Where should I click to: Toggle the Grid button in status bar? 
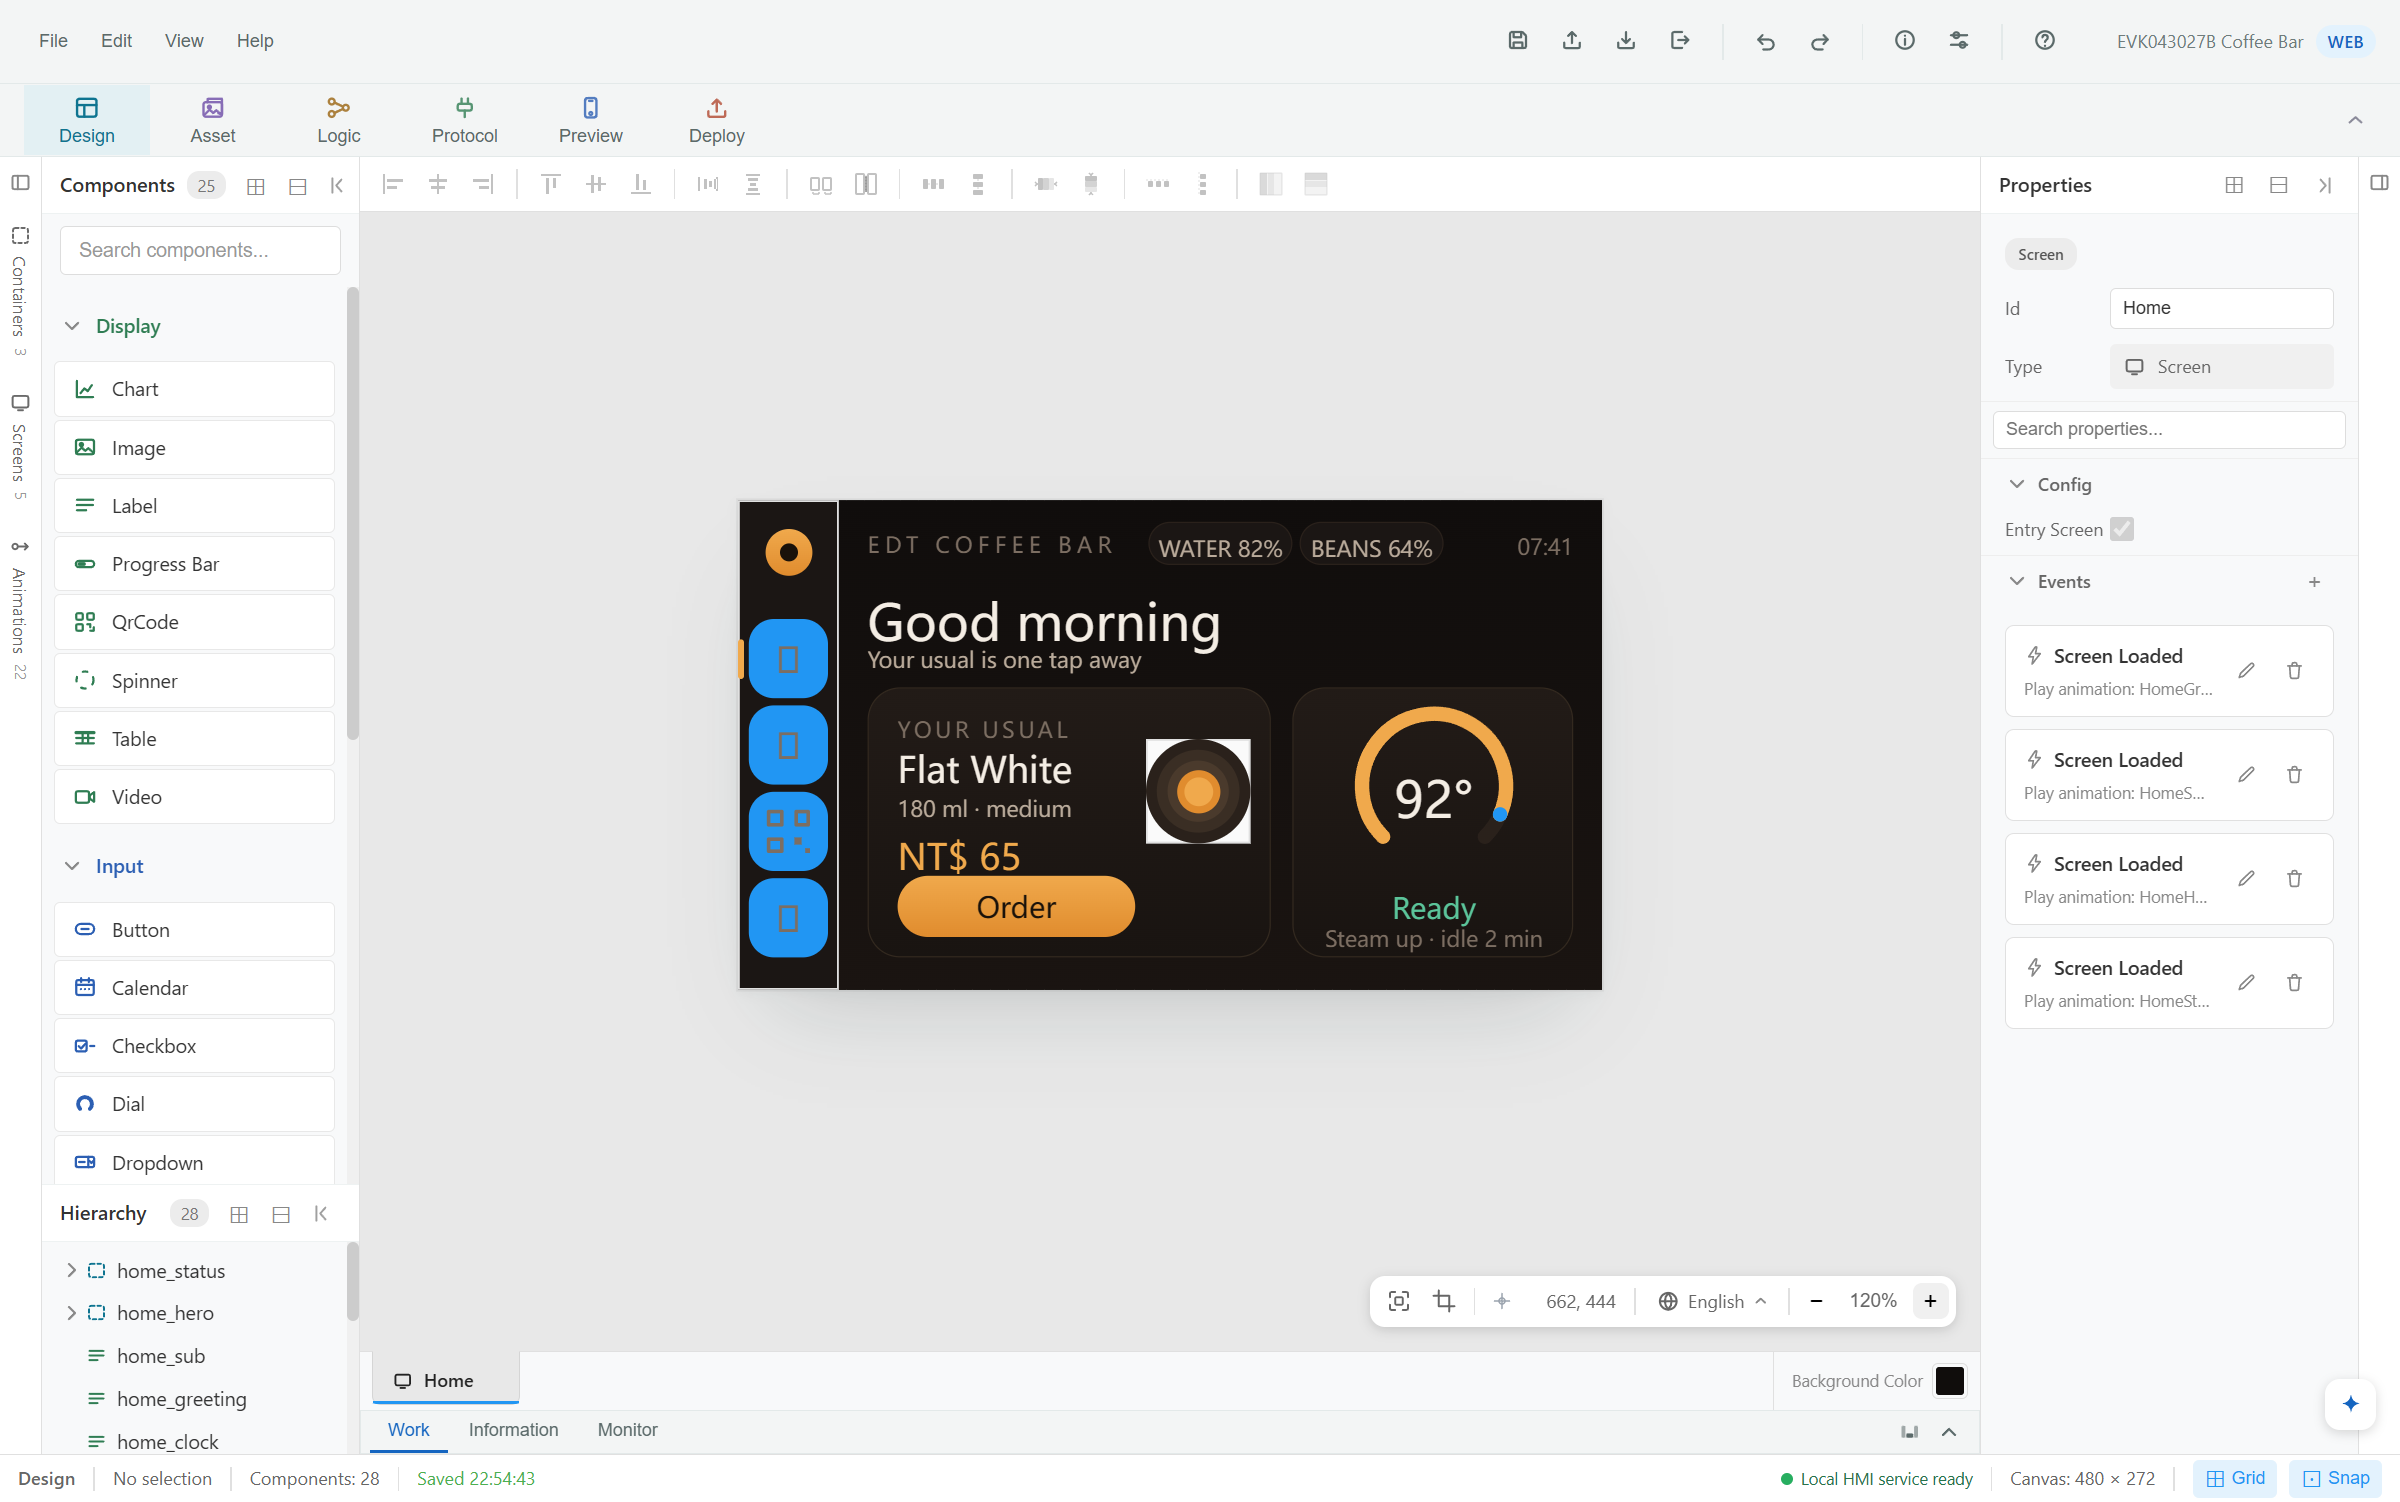[x=2235, y=1478]
